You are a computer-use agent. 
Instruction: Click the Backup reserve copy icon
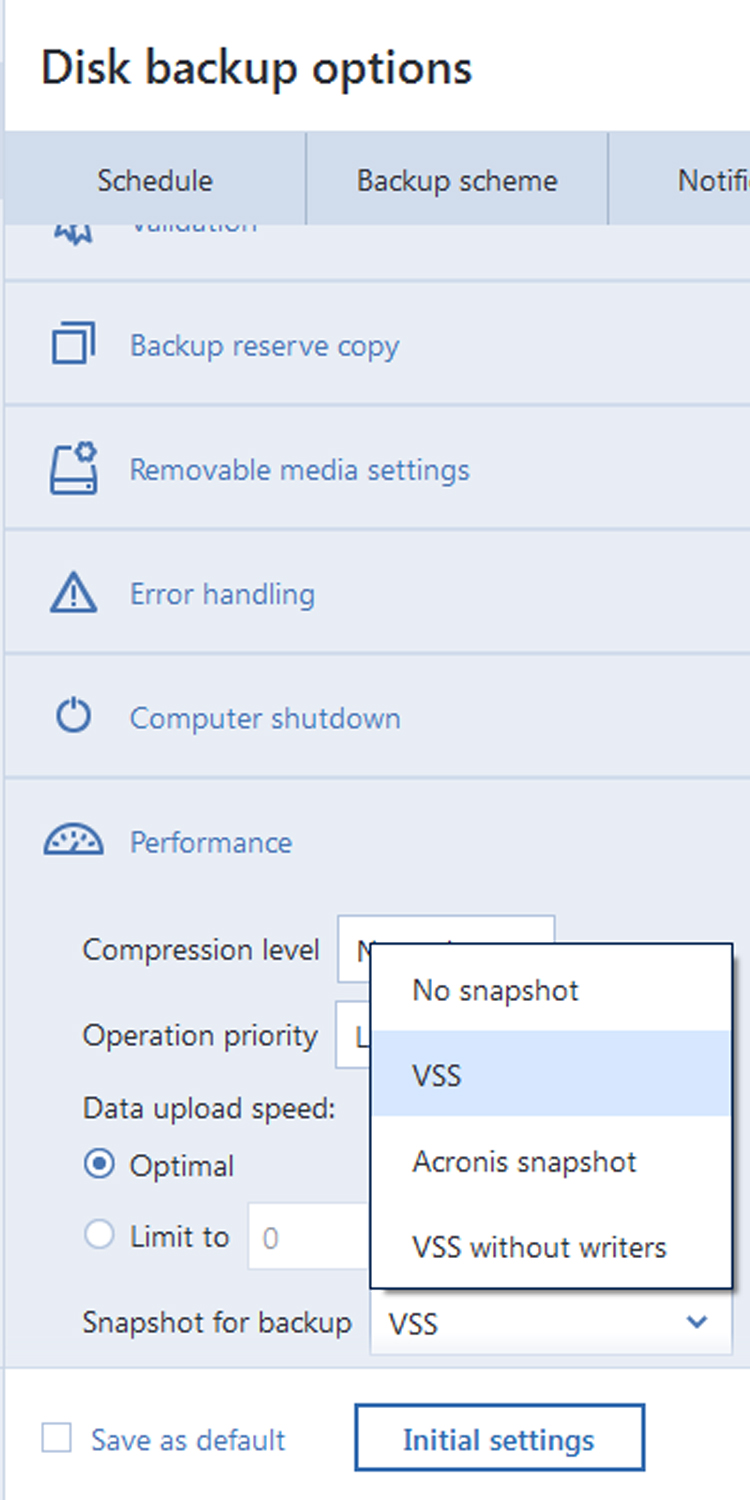[x=73, y=344]
